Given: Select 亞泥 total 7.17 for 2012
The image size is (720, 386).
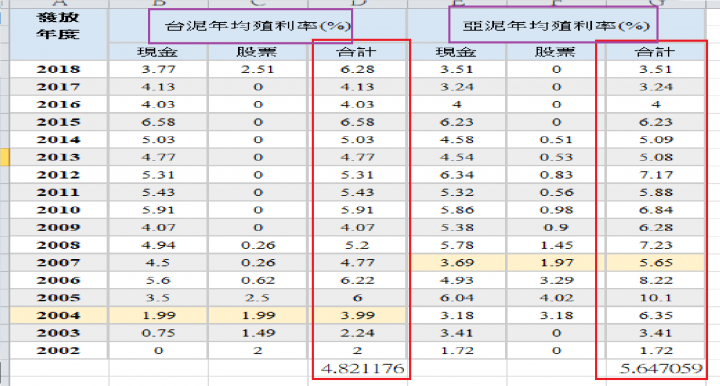Looking at the screenshot, I should coord(656,175).
